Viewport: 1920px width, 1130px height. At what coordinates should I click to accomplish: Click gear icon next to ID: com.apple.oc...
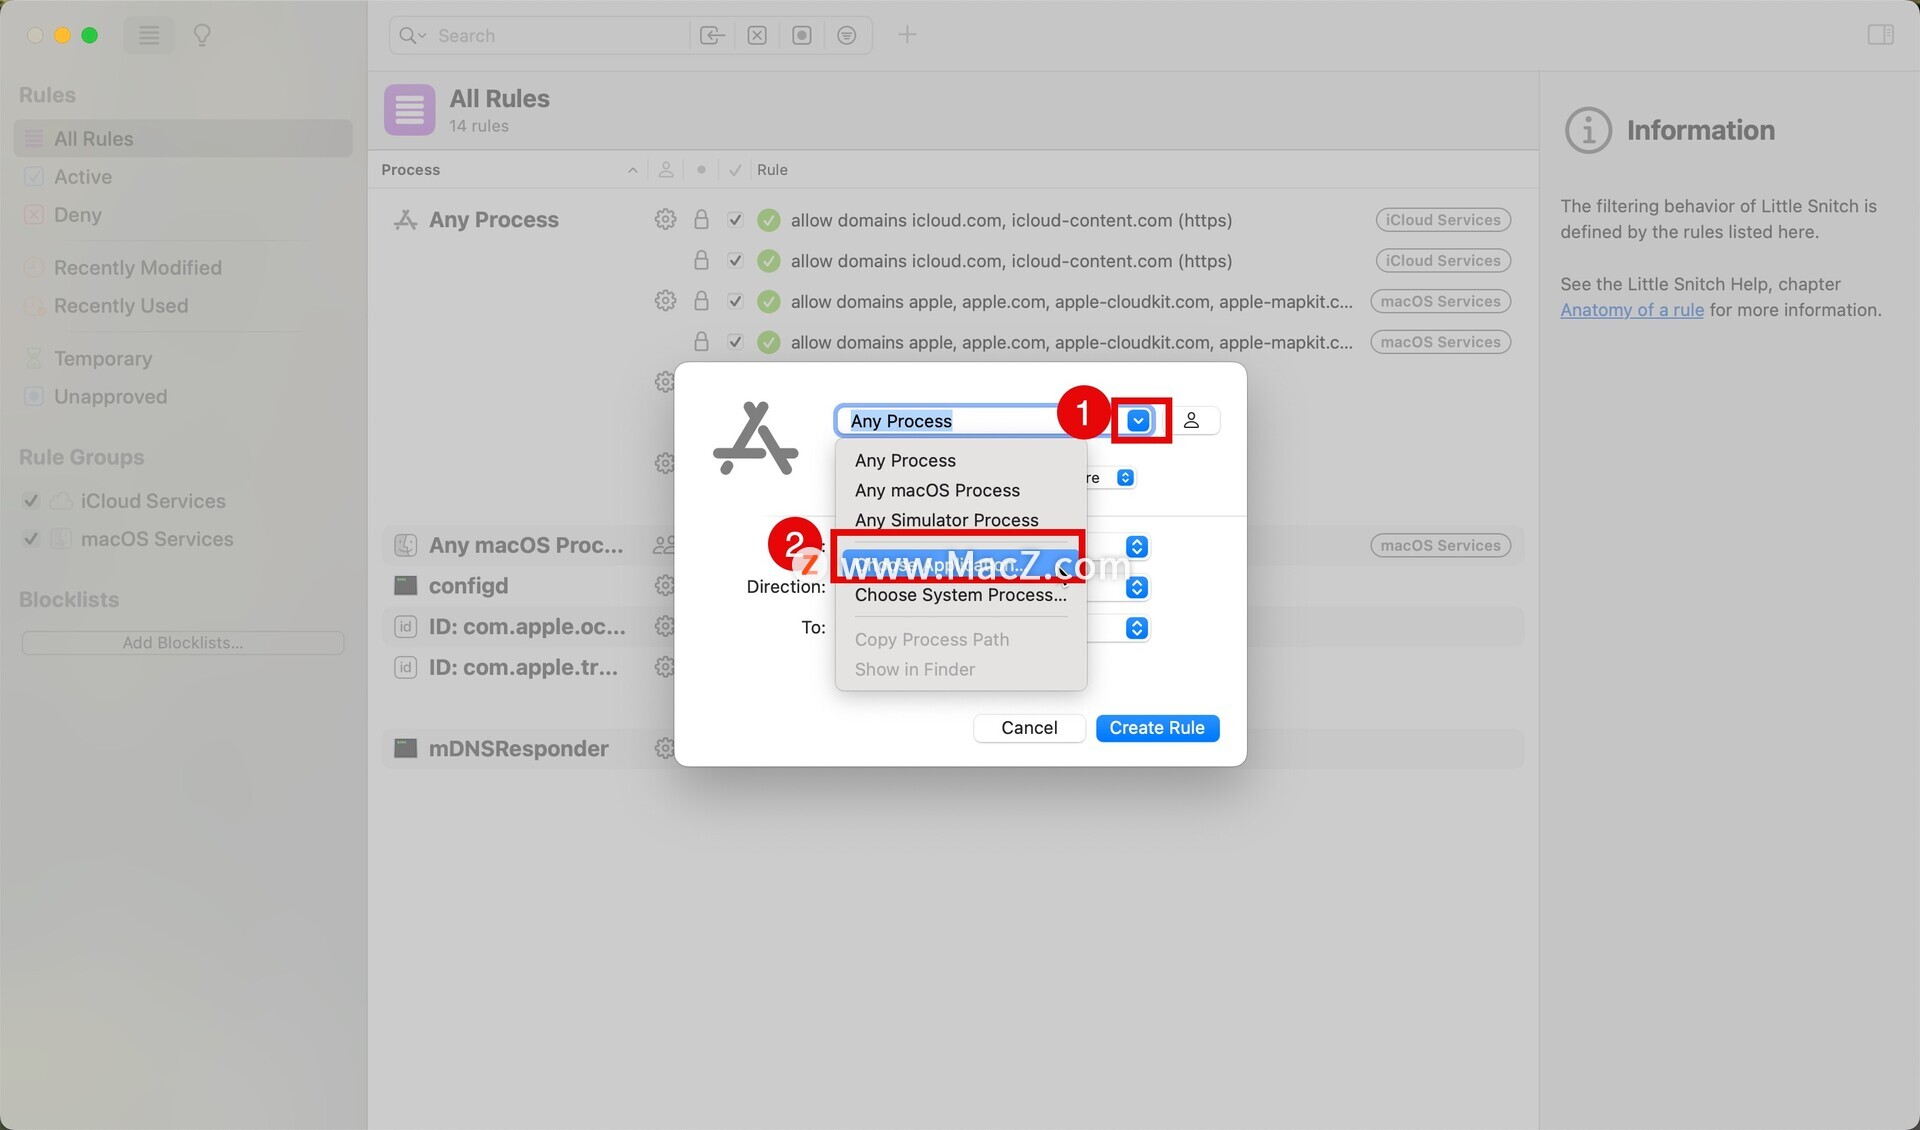click(x=664, y=626)
